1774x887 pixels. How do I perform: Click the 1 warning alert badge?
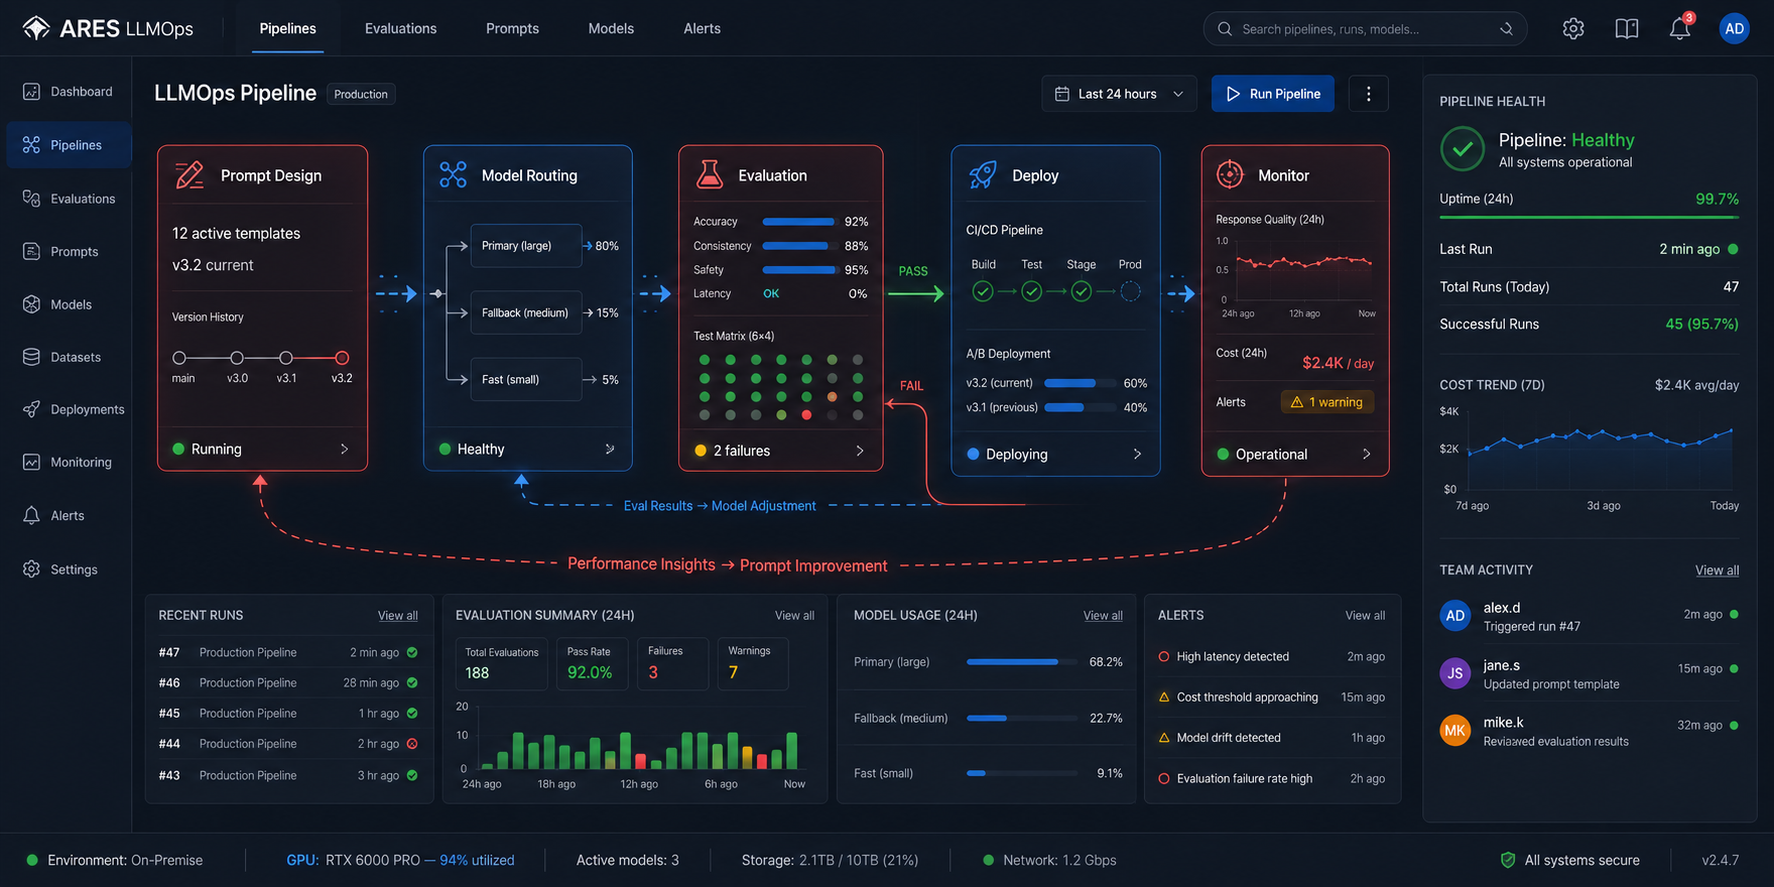tap(1328, 402)
